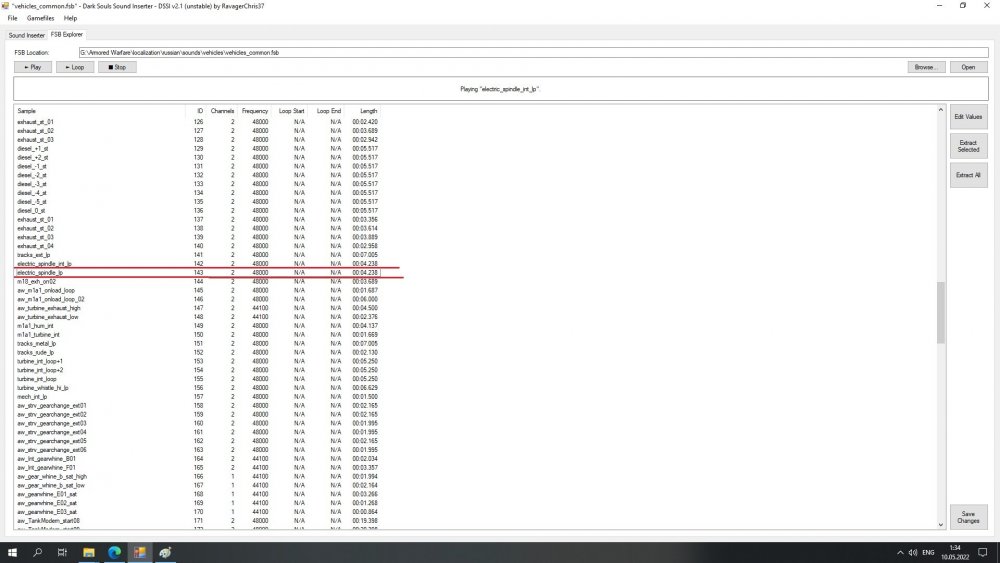Click the volume icon in system tray

click(913, 552)
